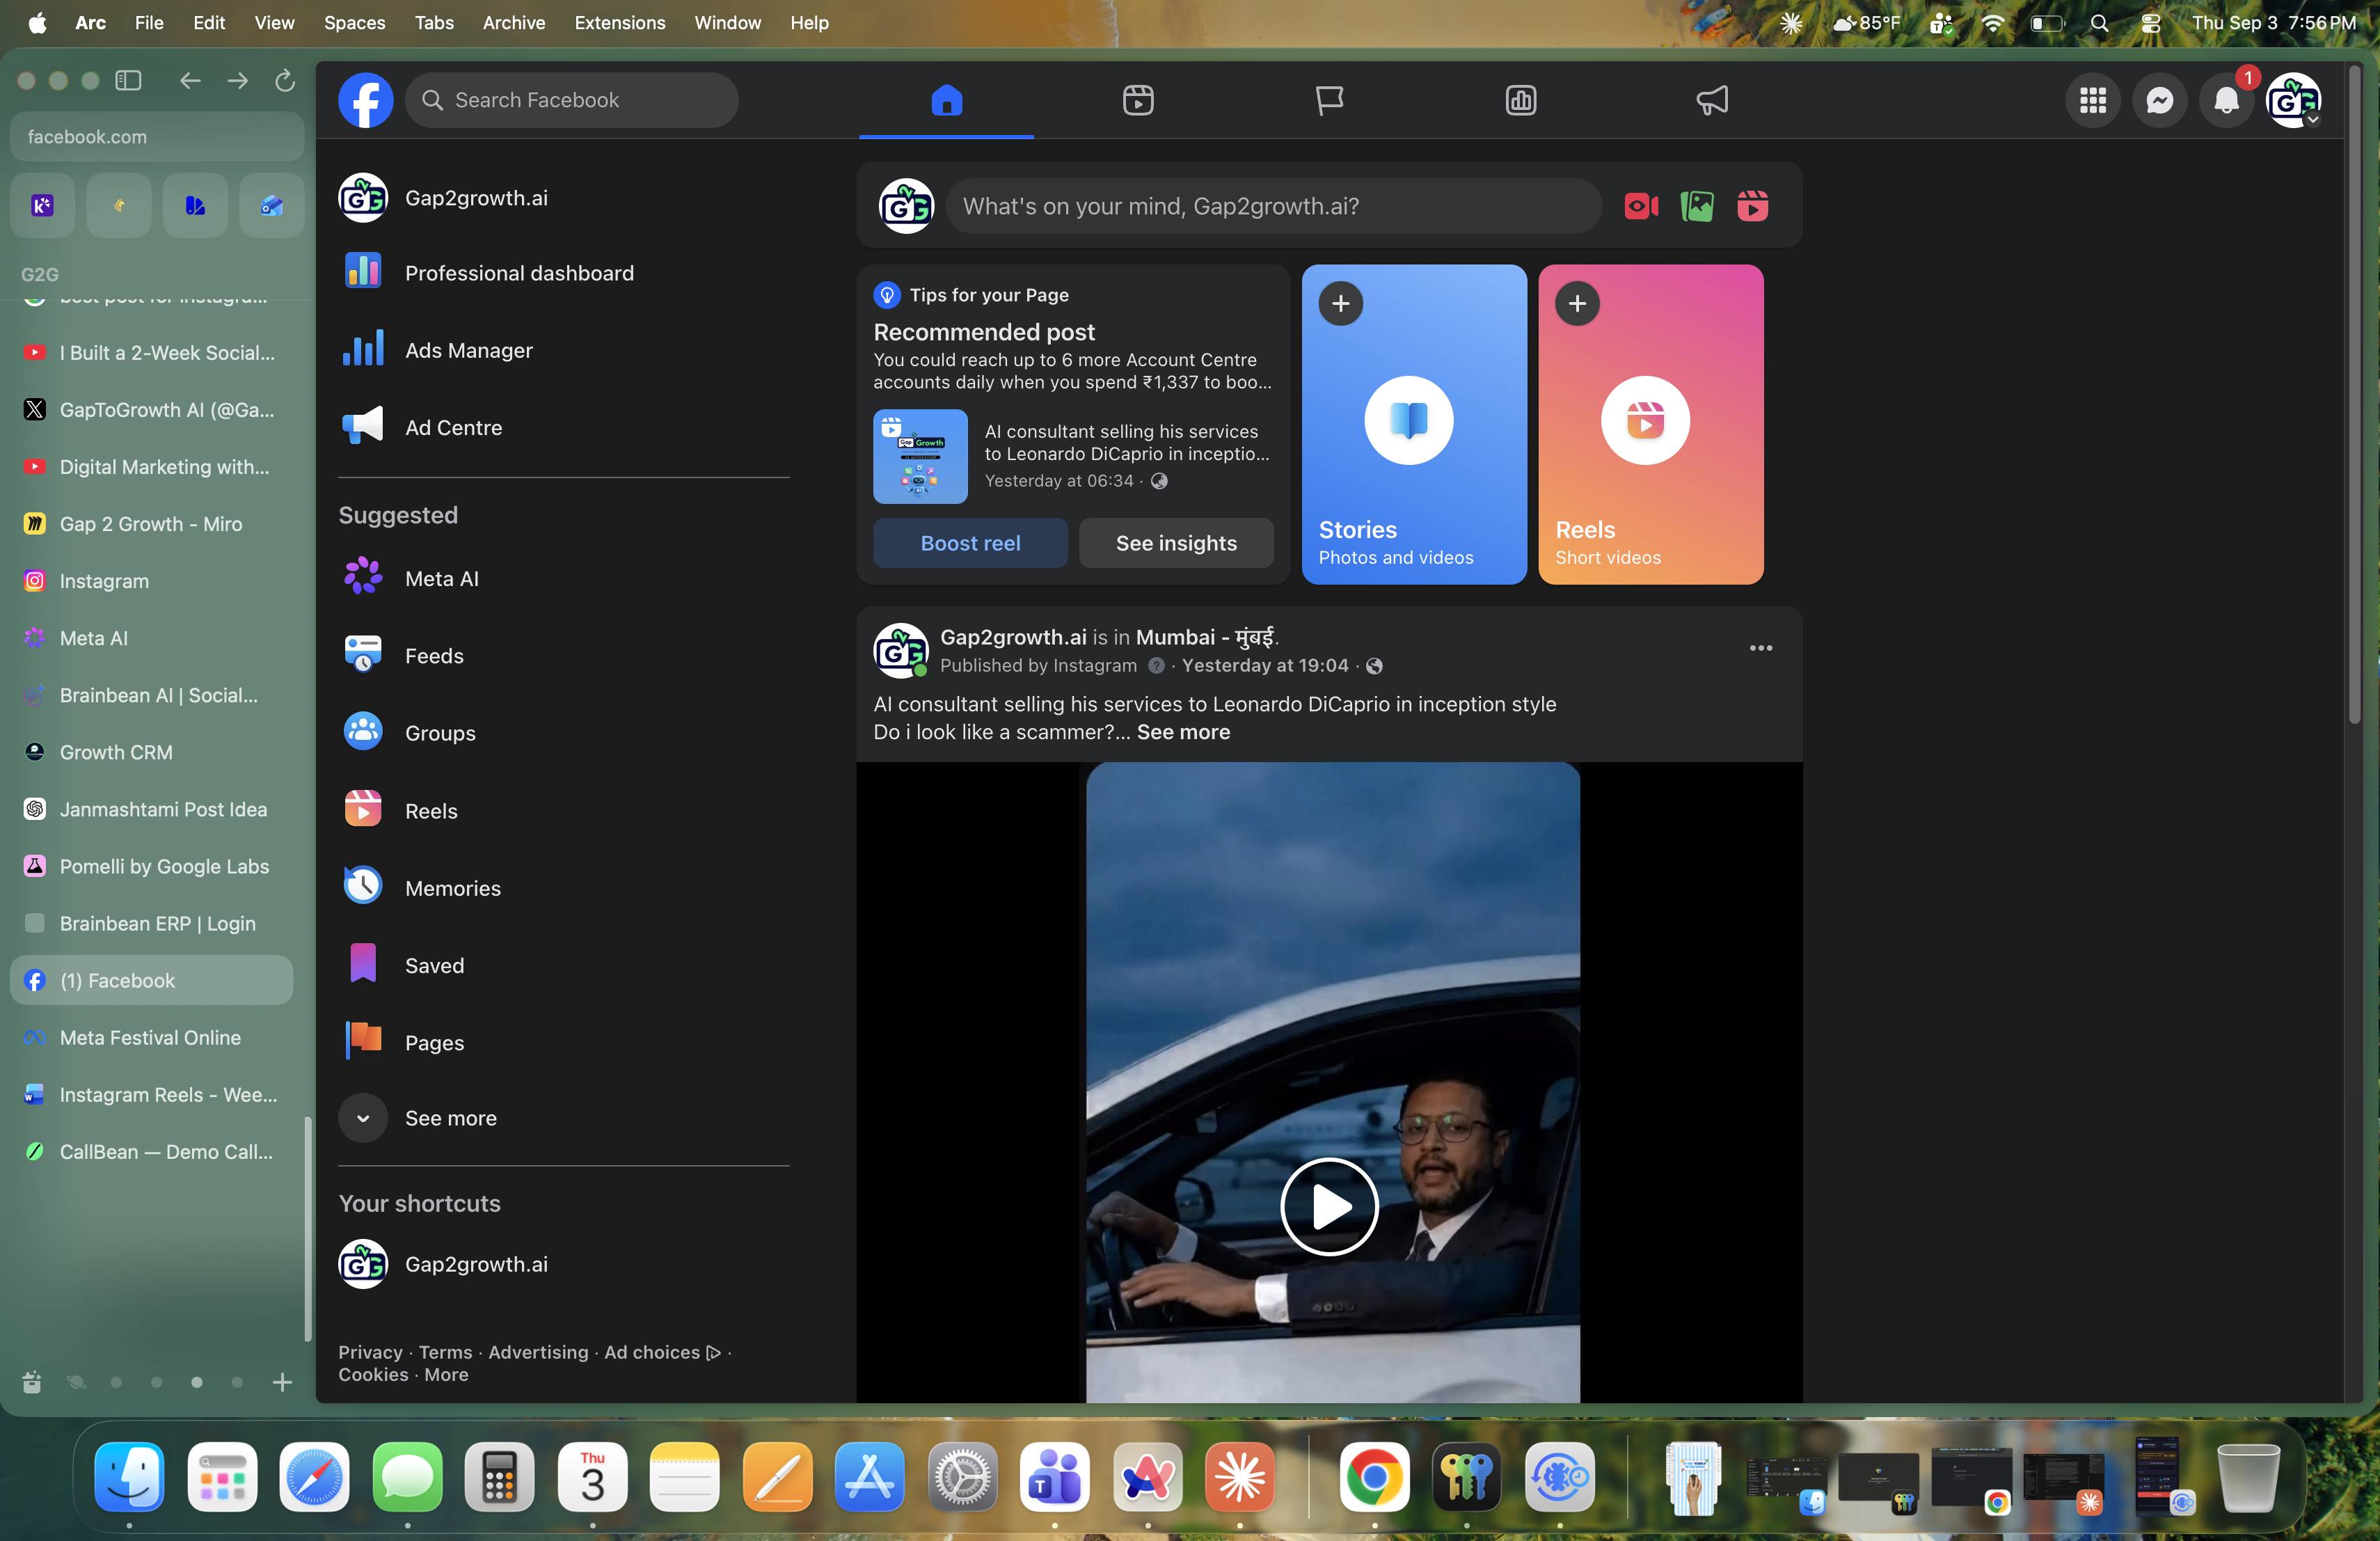Click the See insights button
2380x1541 pixels.
1176,543
